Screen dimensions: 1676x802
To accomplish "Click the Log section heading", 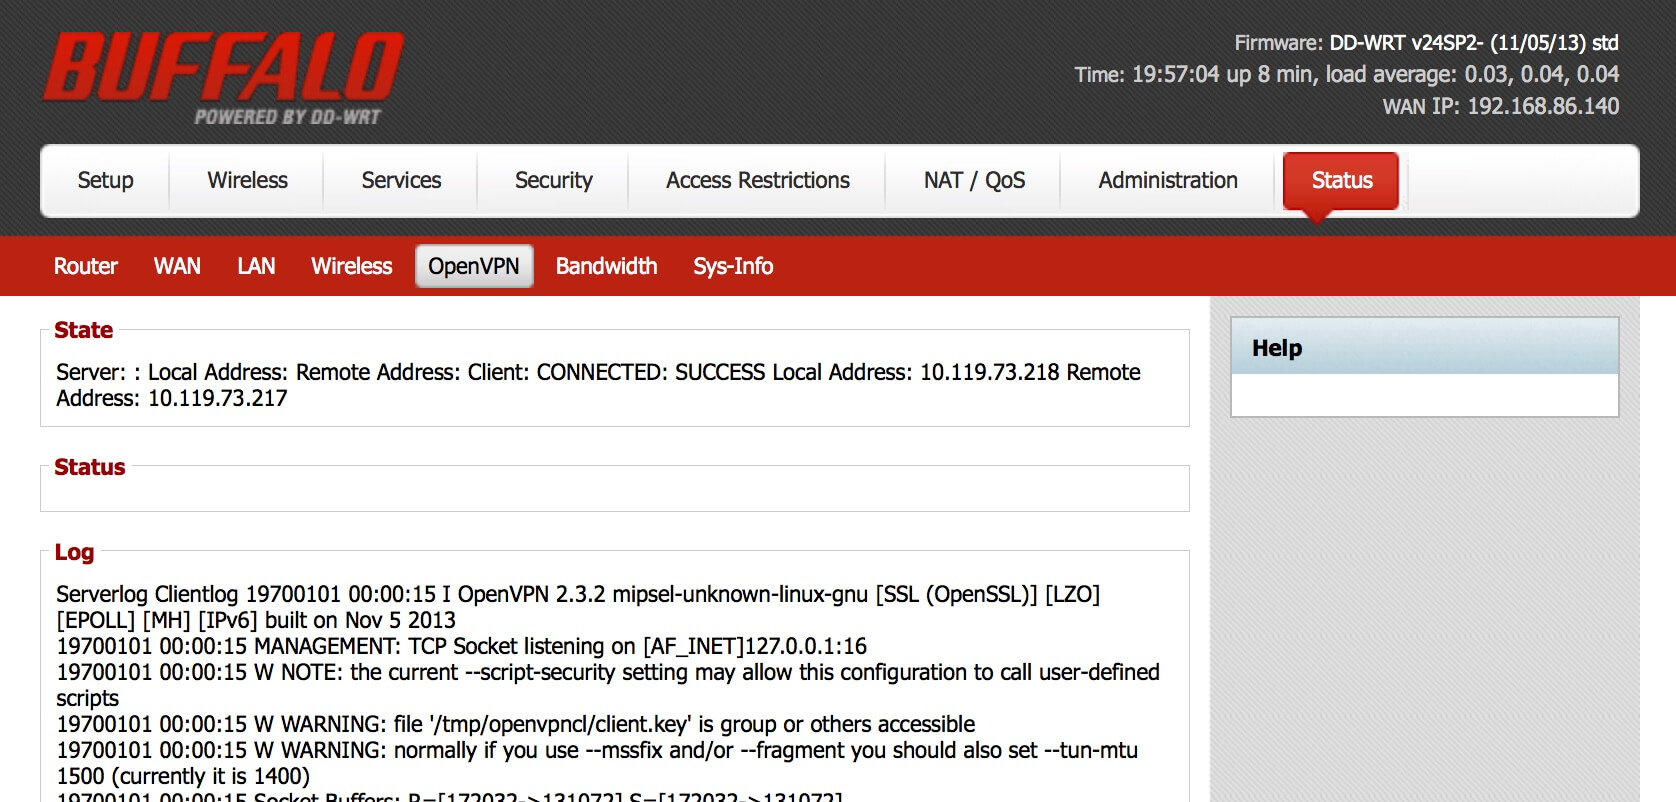I will (x=74, y=552).
